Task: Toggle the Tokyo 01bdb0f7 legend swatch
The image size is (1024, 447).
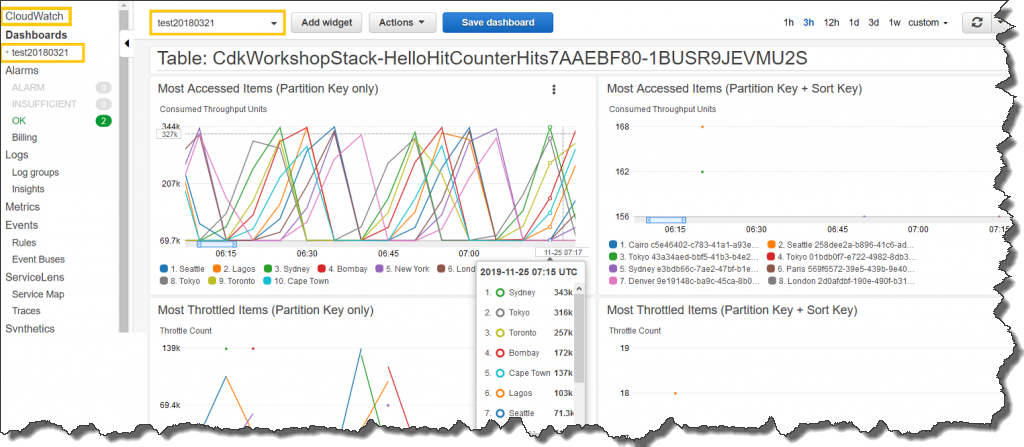Action: coord(772,257)
